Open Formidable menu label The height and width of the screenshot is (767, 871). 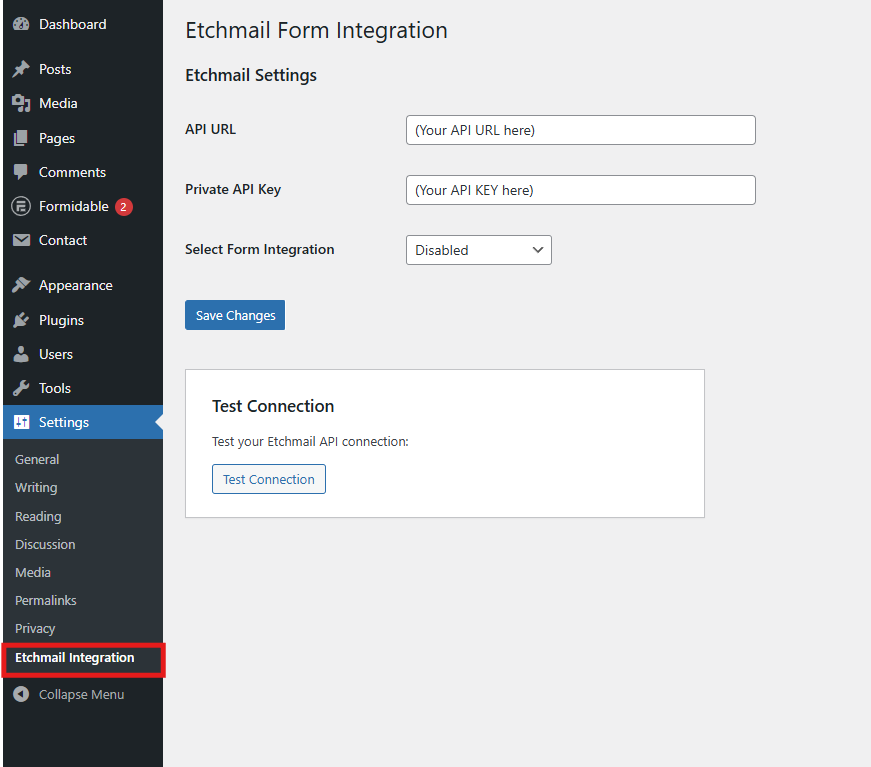[73, 206]
